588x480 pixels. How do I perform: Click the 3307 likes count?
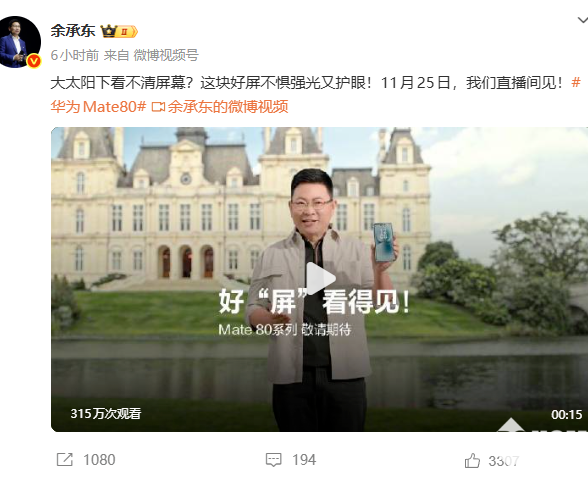point(504,461)
